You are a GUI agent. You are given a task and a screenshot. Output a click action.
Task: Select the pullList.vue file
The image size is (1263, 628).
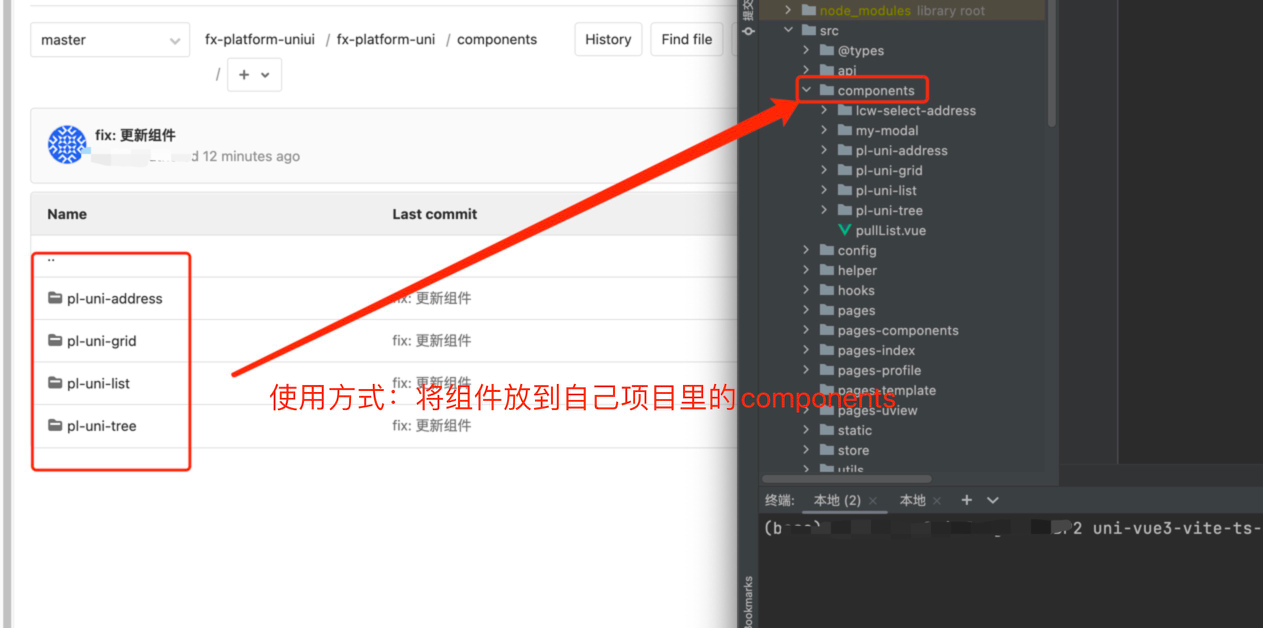[x=890, y=231]
